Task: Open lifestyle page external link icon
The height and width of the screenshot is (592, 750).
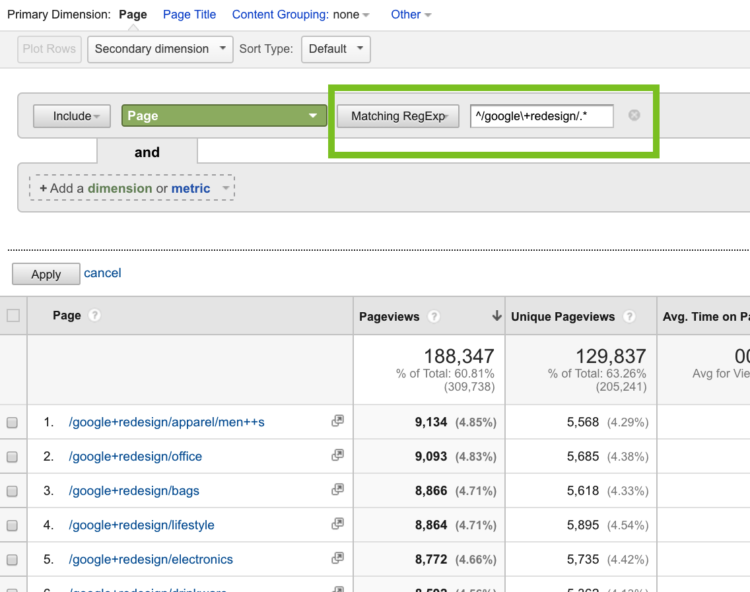Action: click(337, 524)
